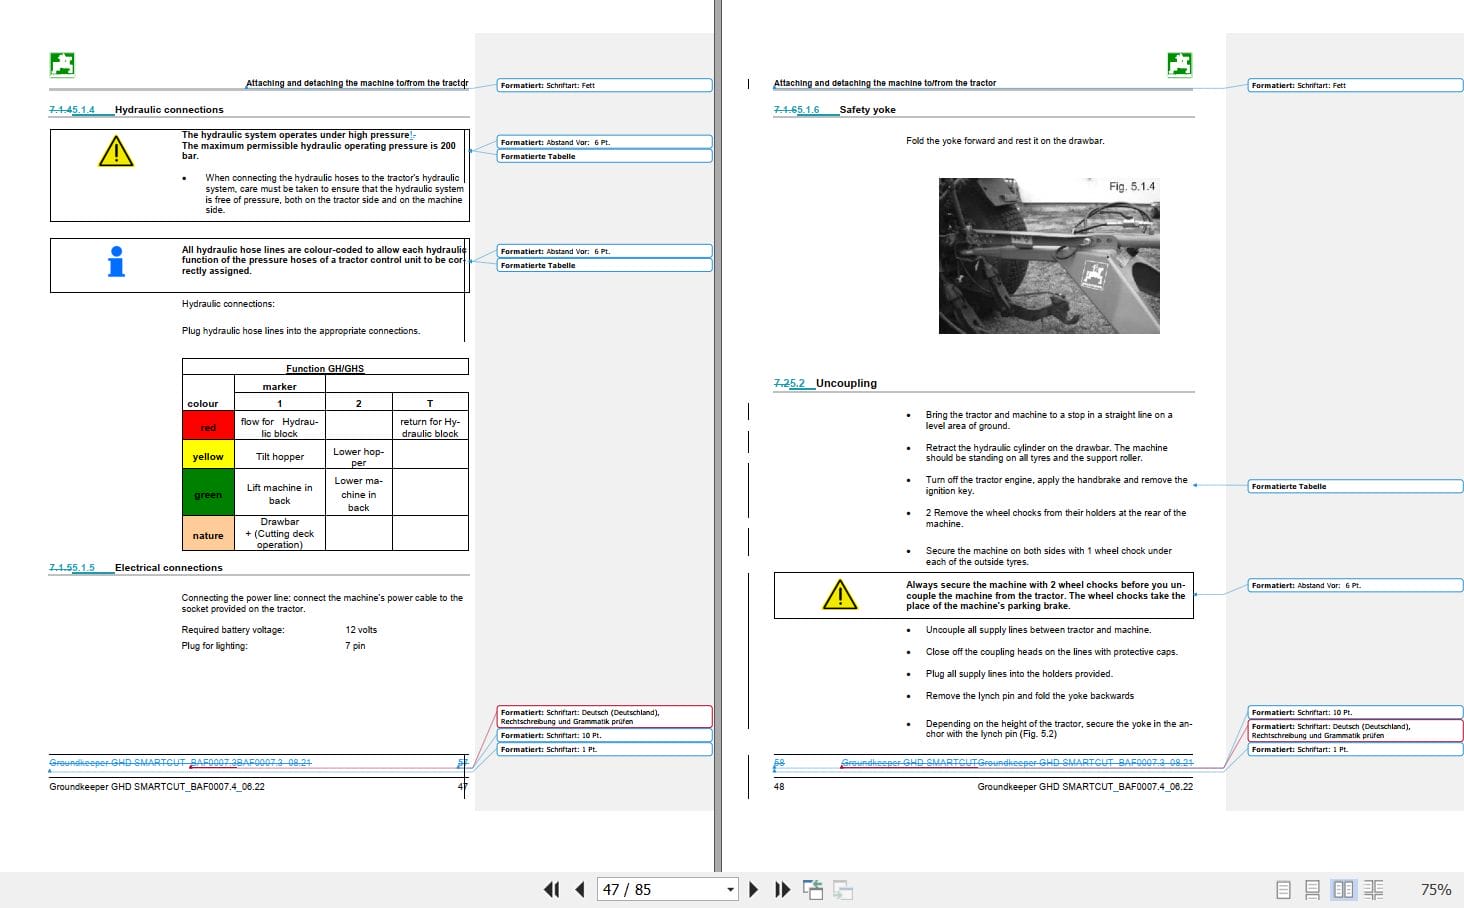
Task: Select two-page continuous layout
Action: coord(1373,889)
